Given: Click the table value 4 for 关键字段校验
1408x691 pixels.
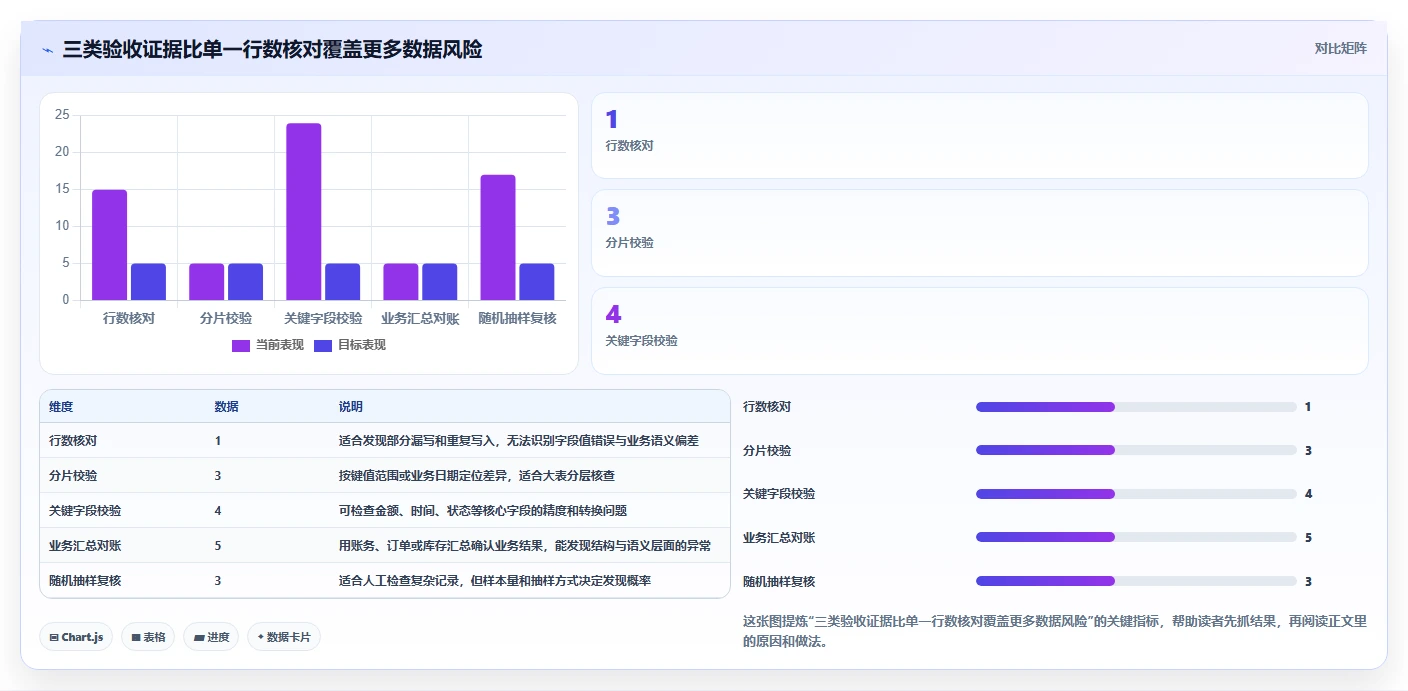Looking at the screenshot, I should [218, 511].
